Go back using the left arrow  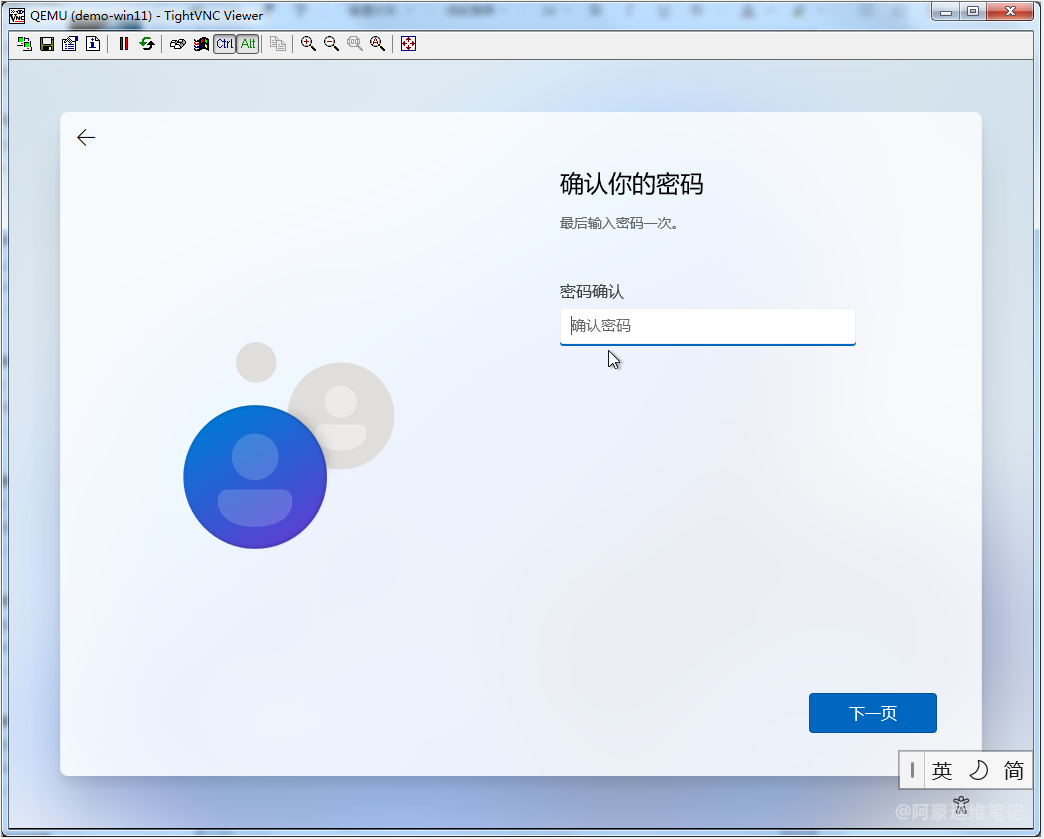tap(86, 138)
